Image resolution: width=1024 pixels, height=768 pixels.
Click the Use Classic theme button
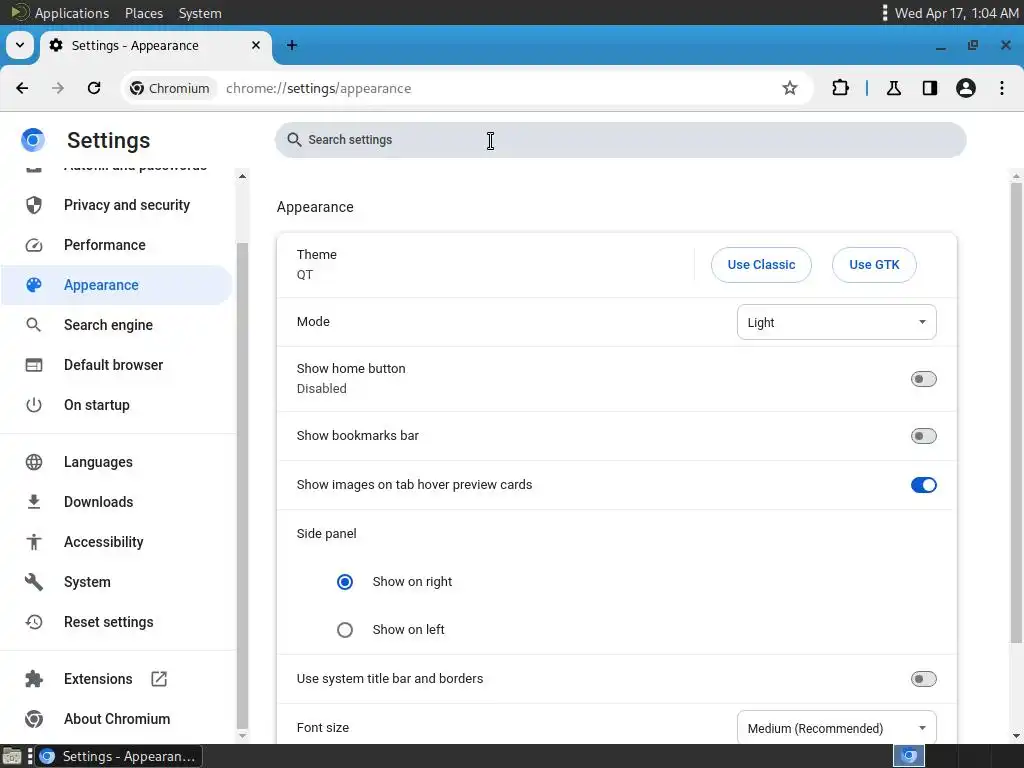[x=761, y=264]
